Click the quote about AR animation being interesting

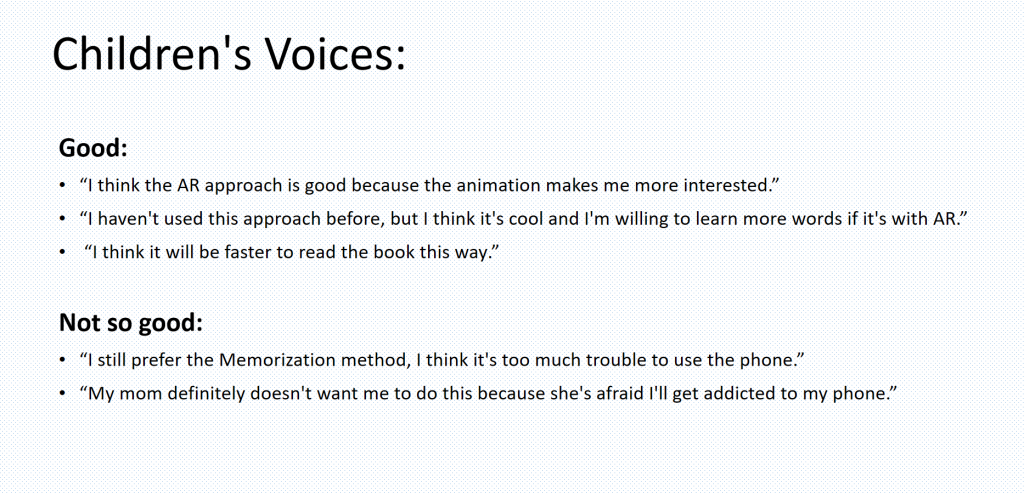point(430,186)
